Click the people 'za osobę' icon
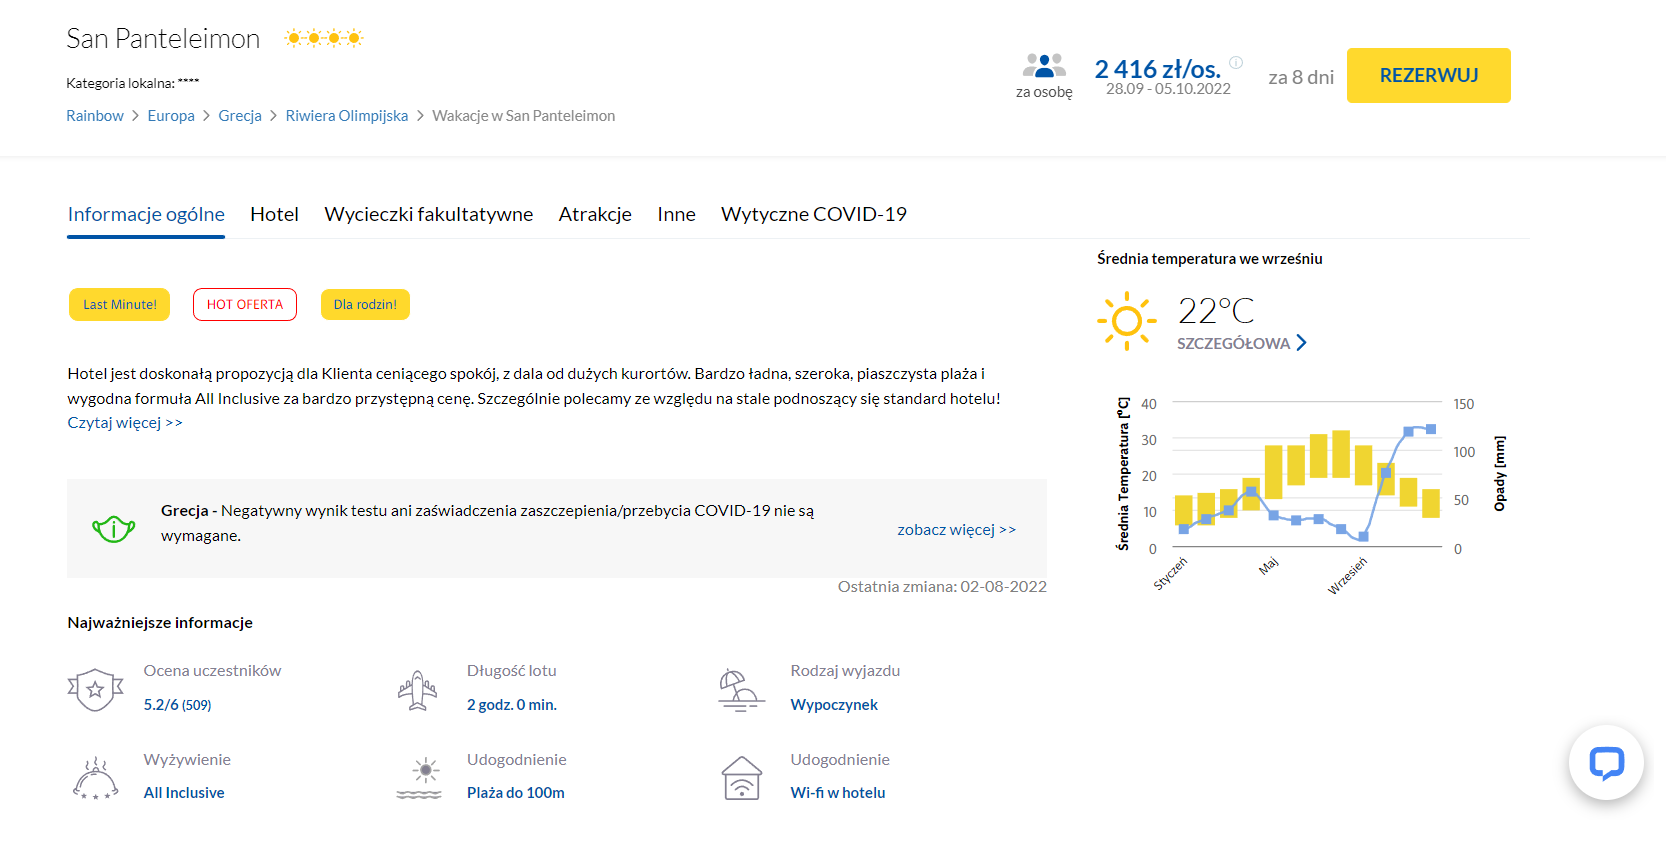The height and width of the screenshot is (851, 1666). point(1044,67)
